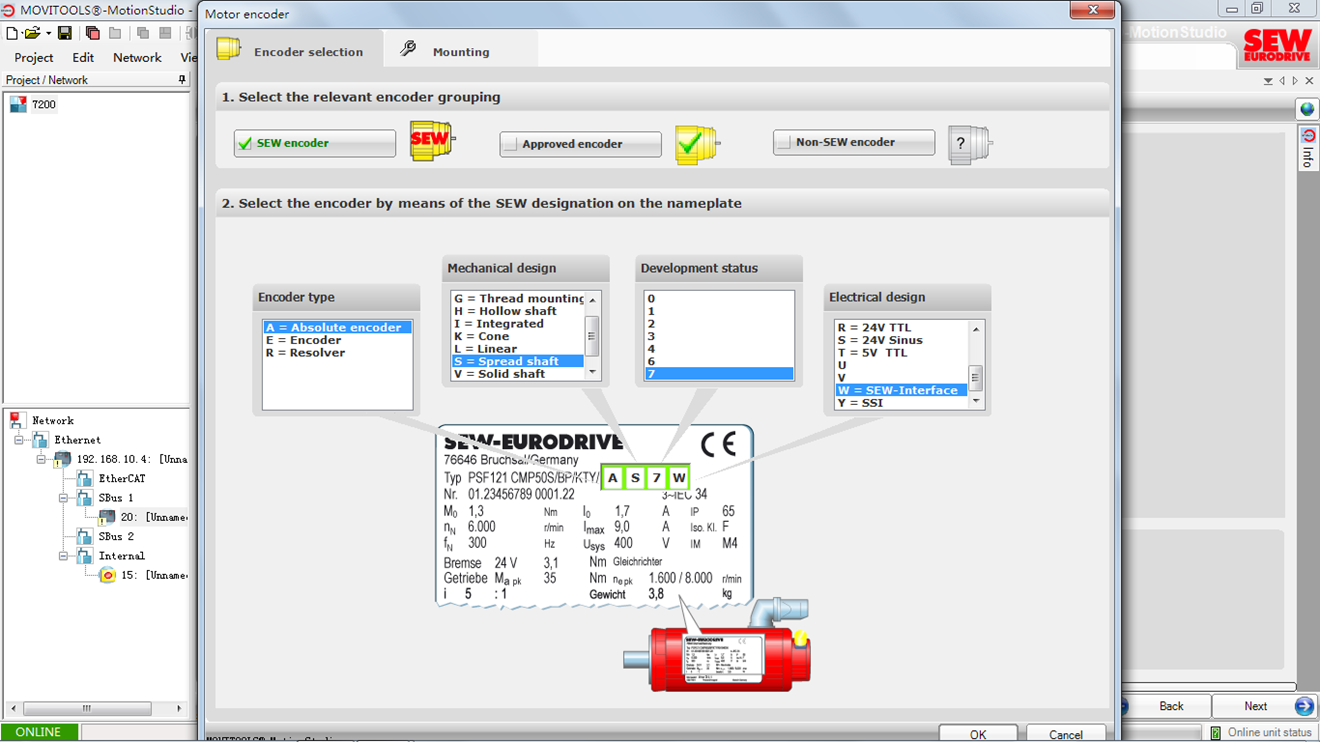Click the yellow SEW encoder motor icon
The width and height of the screenshot is (1320, 742).
coord(431,141)
